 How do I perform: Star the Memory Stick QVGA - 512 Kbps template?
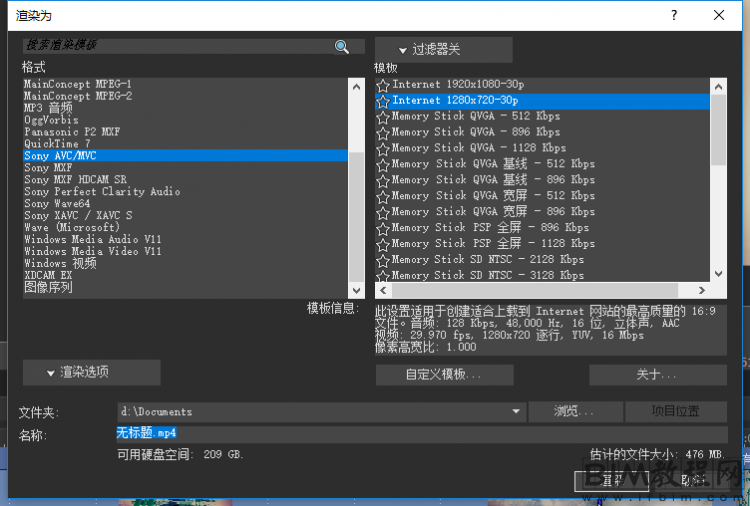coord(383,117)
